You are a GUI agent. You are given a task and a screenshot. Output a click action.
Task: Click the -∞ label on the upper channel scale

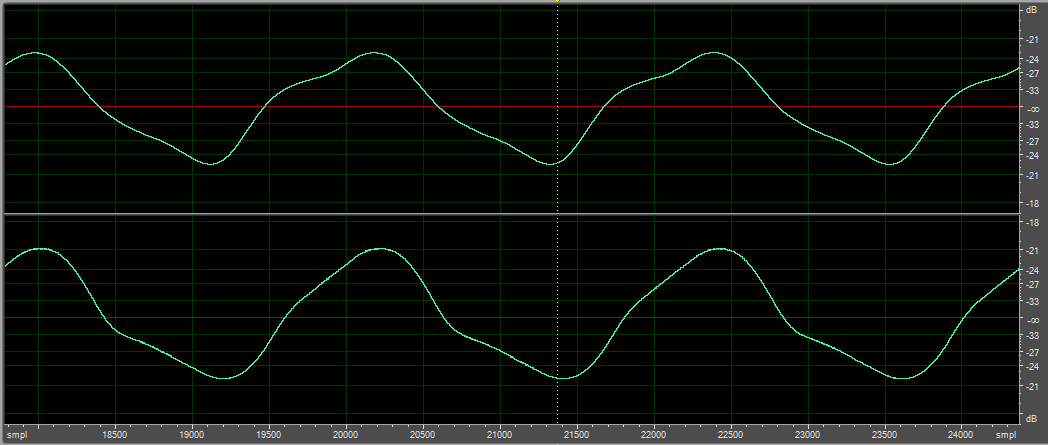point(1032,109)
